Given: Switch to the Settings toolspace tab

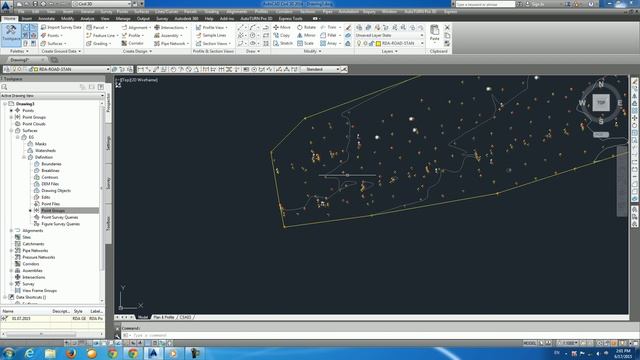Looking at the screenshot, I should coord(108,143).
